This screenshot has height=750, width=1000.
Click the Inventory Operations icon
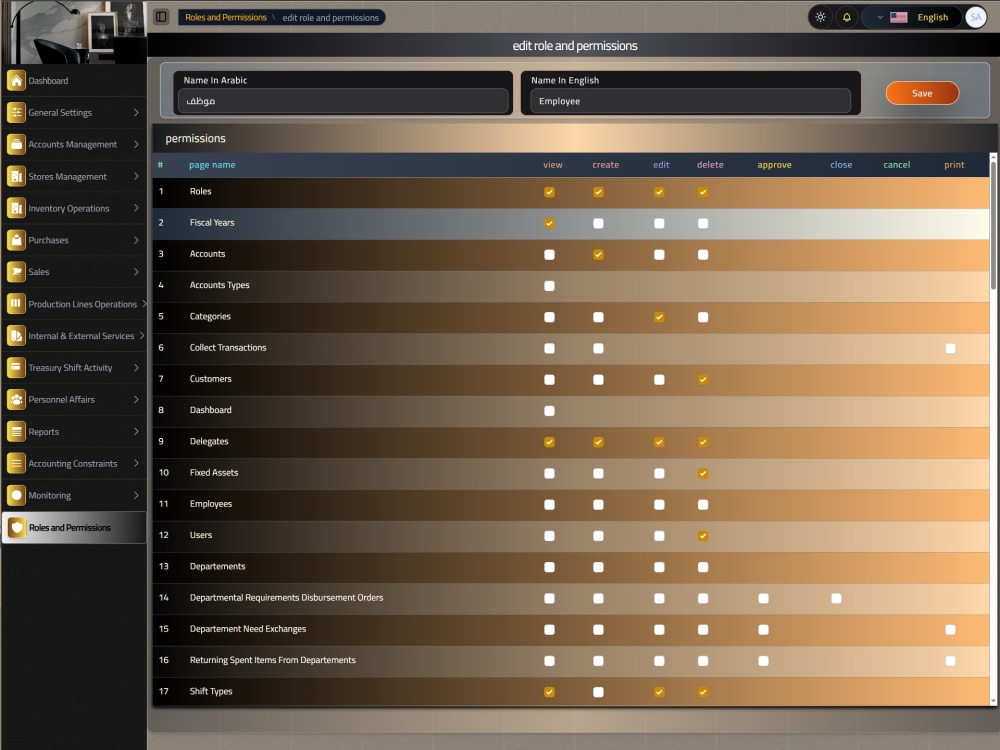pyautogui.click(x=16, y=208)
